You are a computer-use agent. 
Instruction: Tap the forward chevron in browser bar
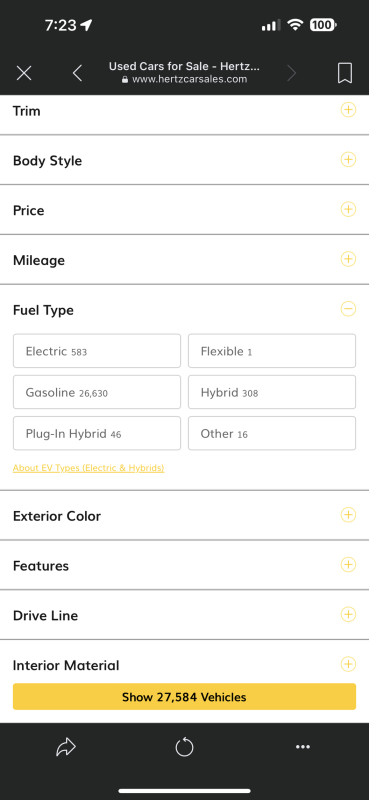291,73
